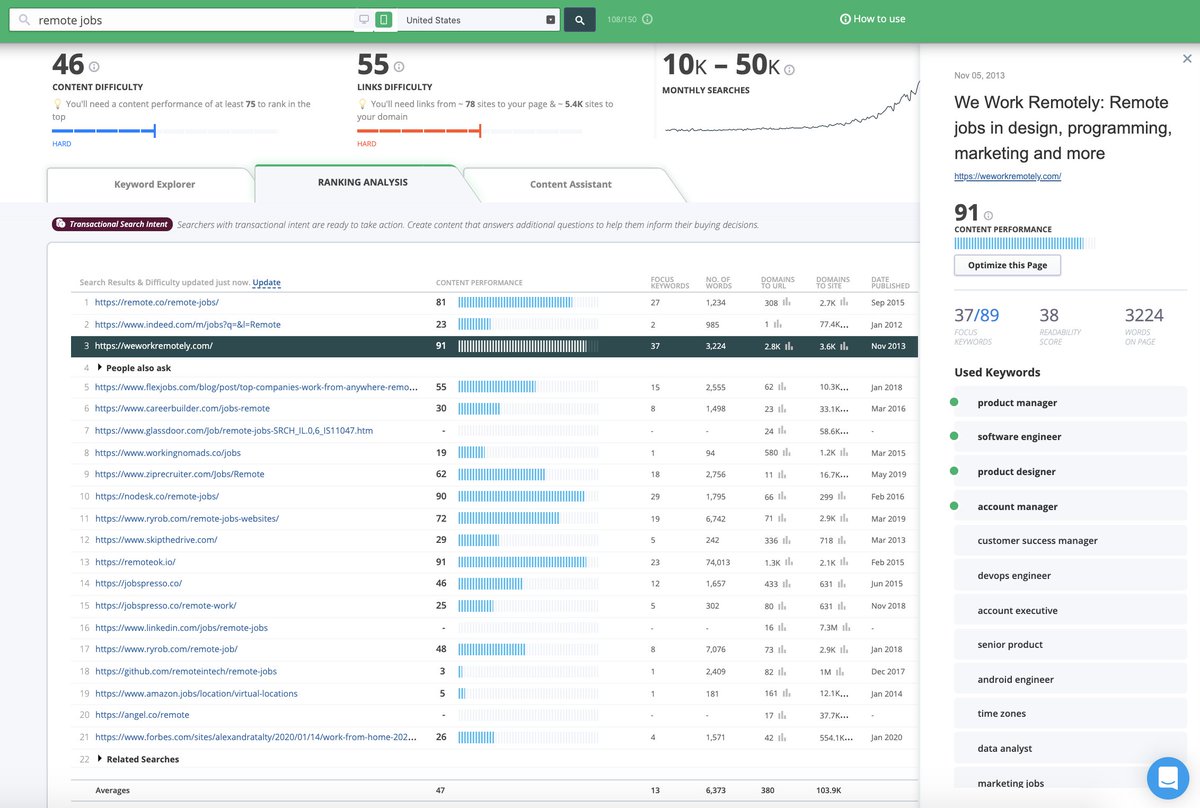This screenshot has height=808, width=1200.
Task: Click info icon next to 108/150 counter
Action: pyautogui.click(x=648, y=19)
